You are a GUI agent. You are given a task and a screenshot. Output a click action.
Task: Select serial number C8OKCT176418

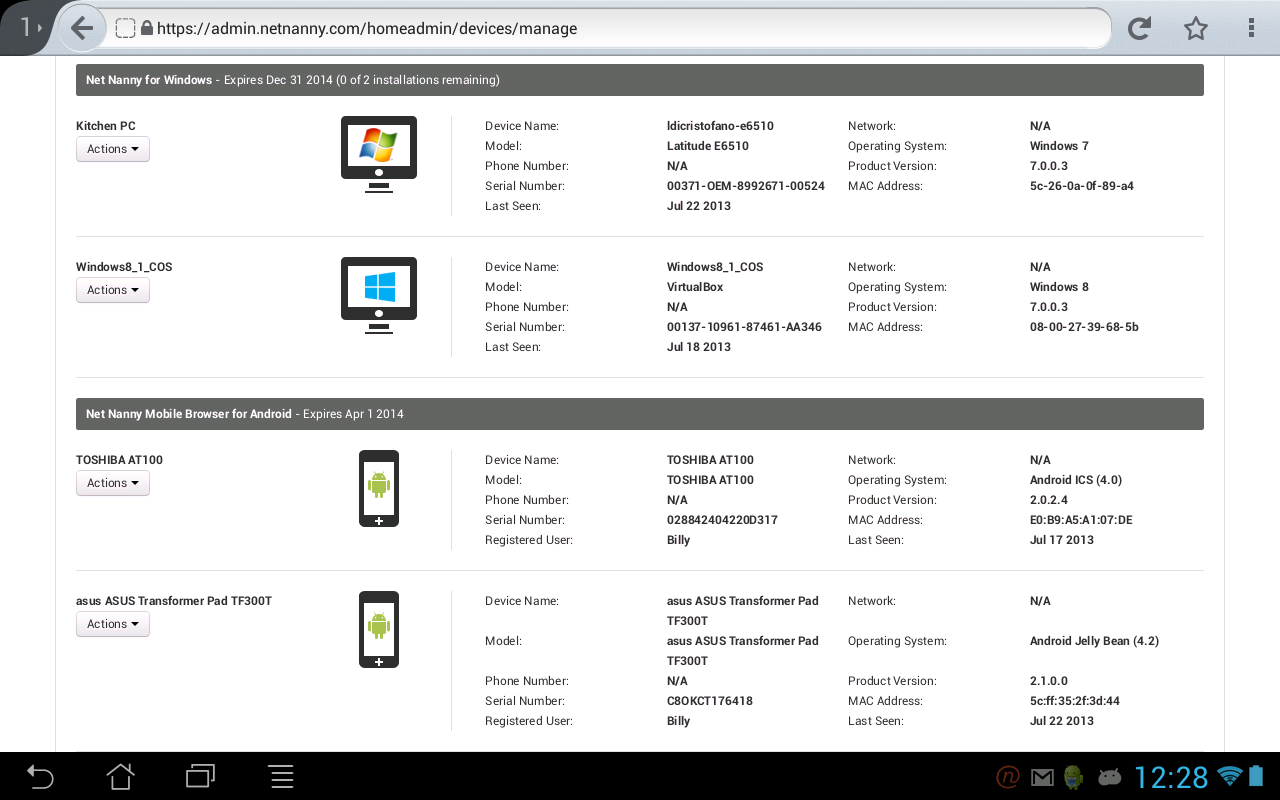click(710, 701)
